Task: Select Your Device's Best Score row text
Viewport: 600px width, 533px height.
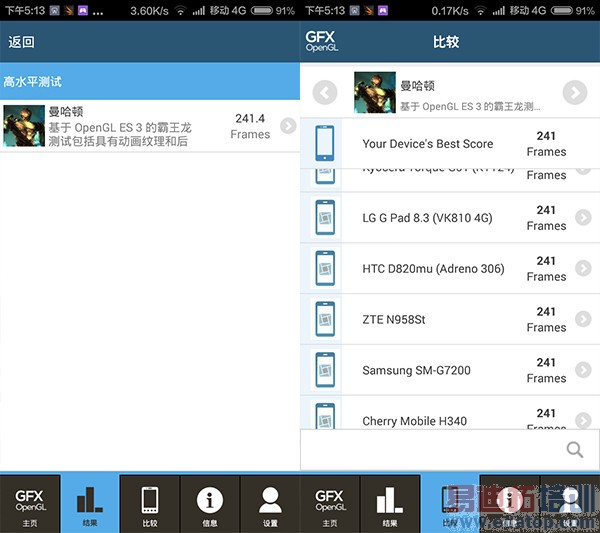Action: click(x=428, y=144)
